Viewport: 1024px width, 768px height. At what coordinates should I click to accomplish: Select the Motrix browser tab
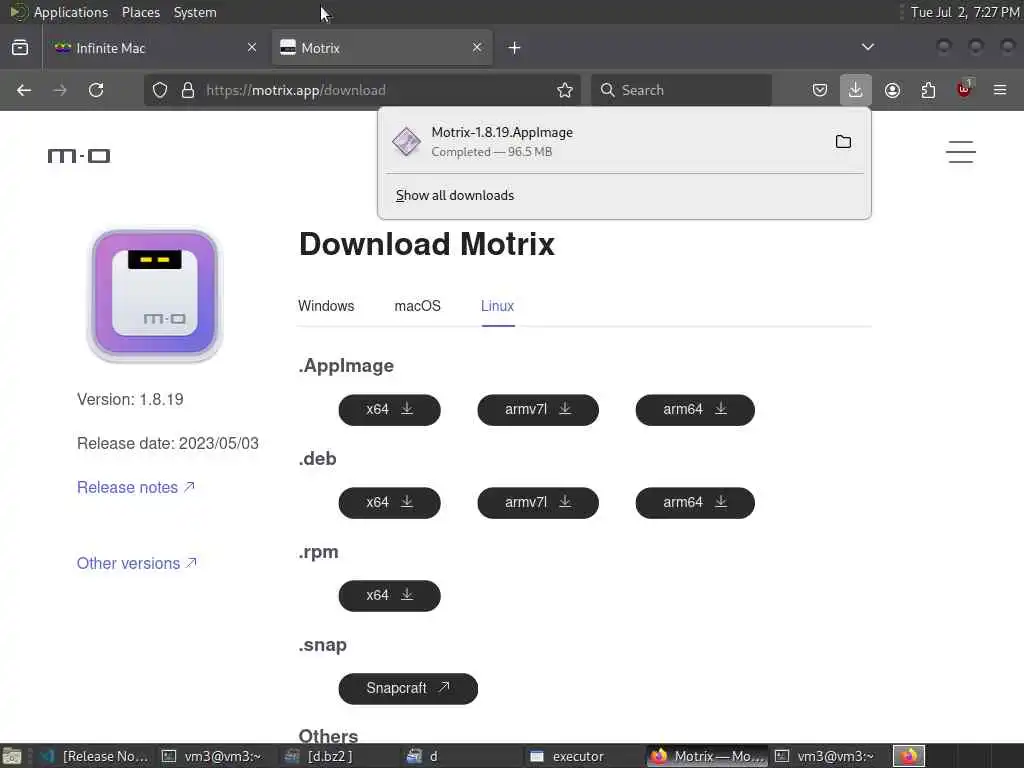click(382, 48)
